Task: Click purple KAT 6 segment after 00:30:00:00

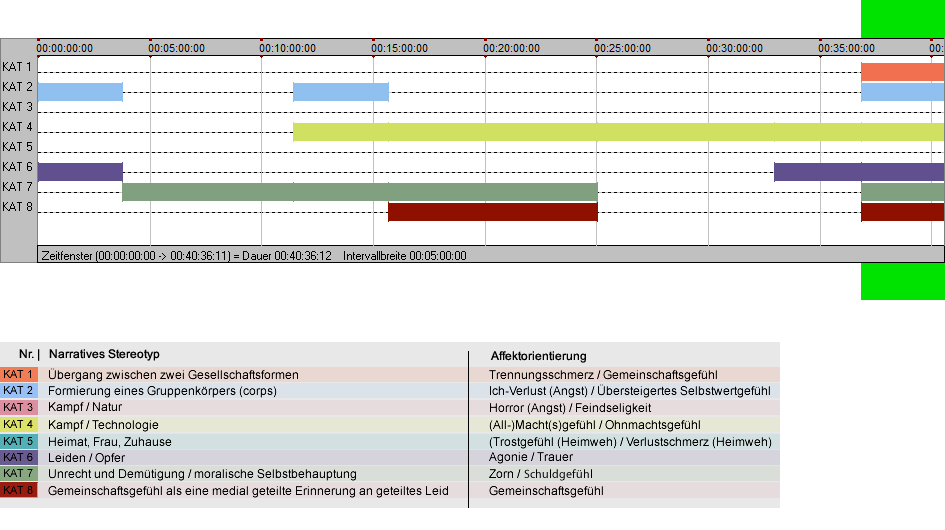Action: coord(859,172)
